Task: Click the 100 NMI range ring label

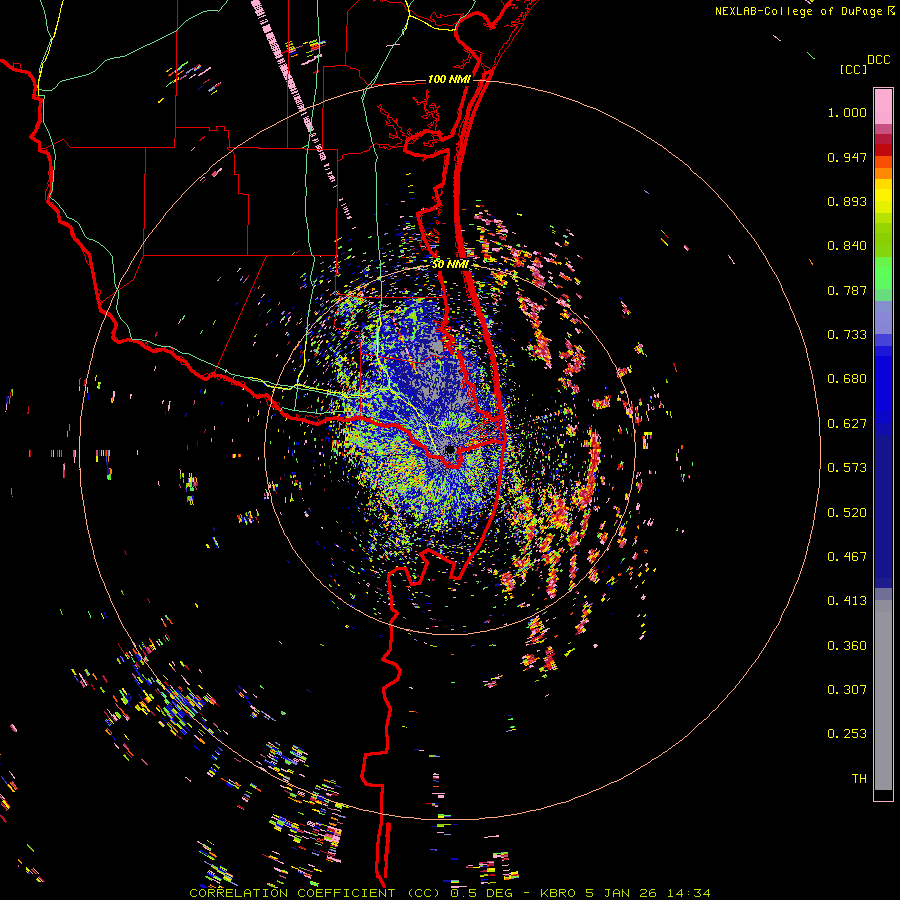Action: click(449, 79)
